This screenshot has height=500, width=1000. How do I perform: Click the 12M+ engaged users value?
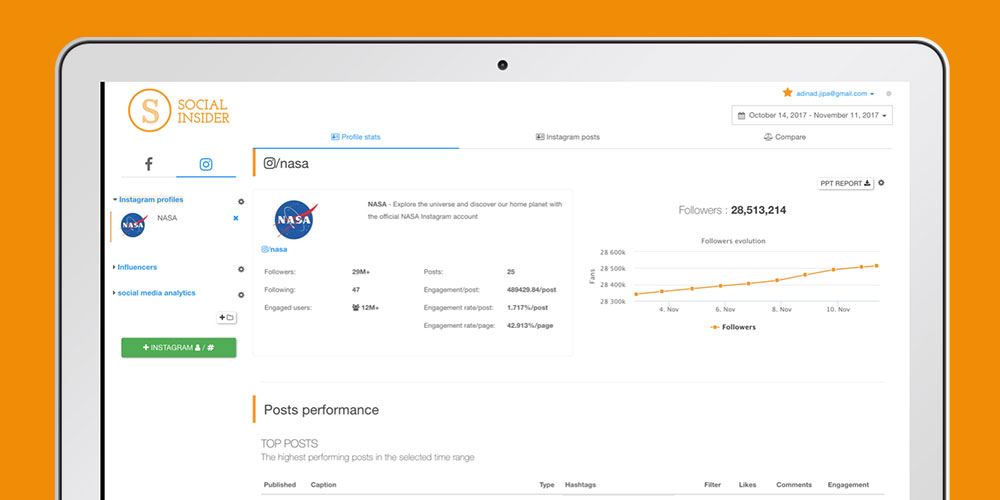pyautogui.click(x=365, y=307)
